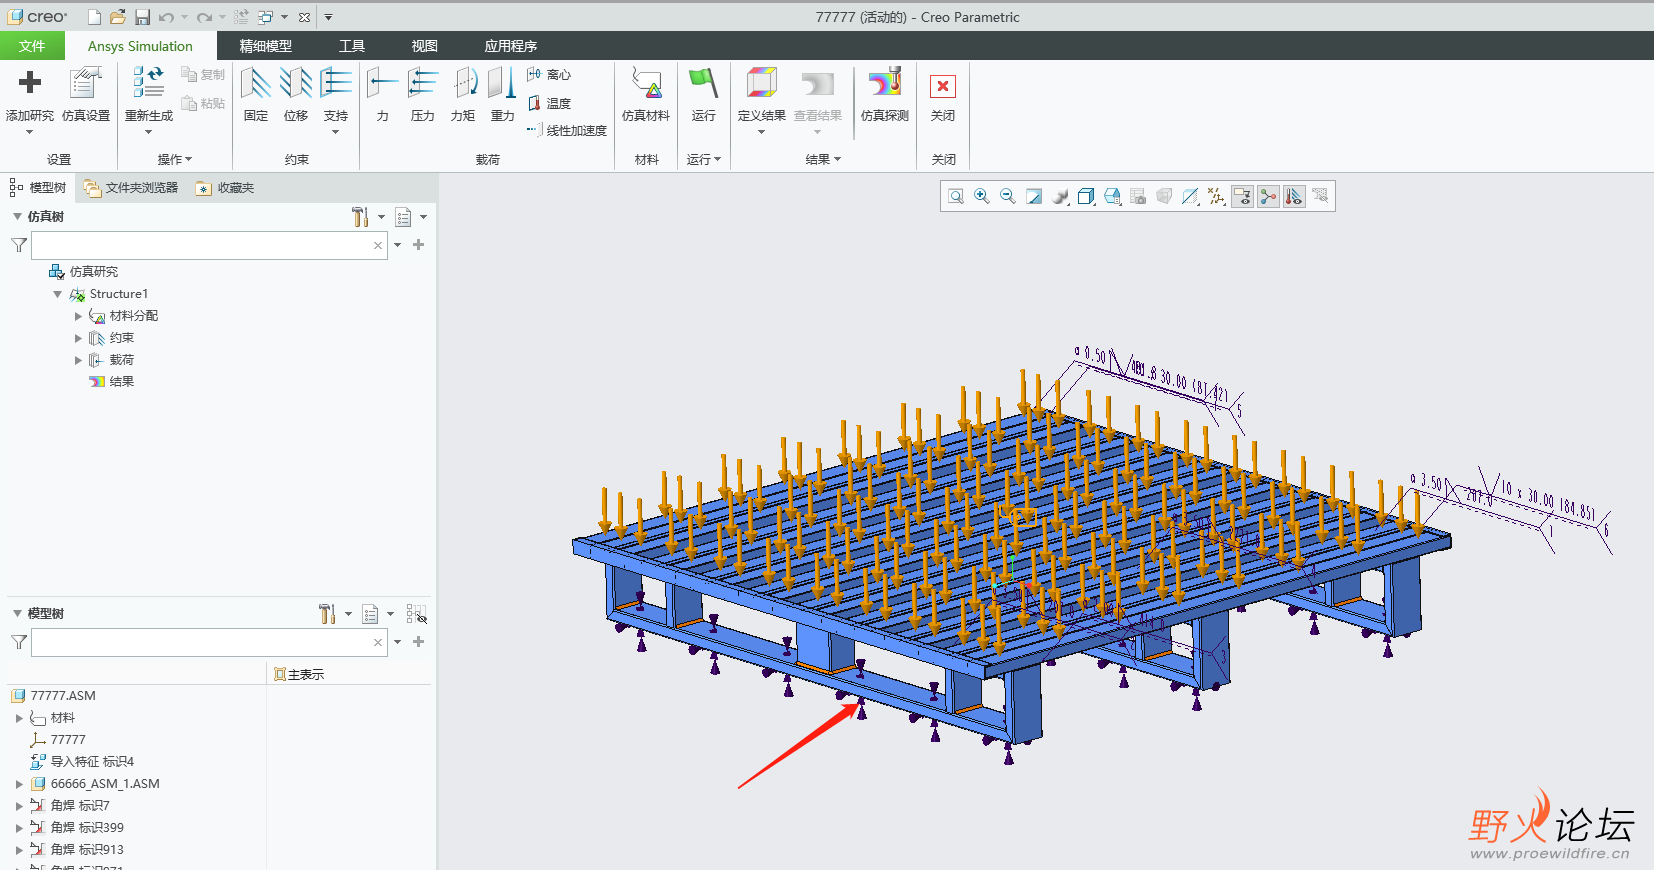Add a Moment (力矩) load
The height and width of the screenshot is (870, 1654).
pos(463,94)
